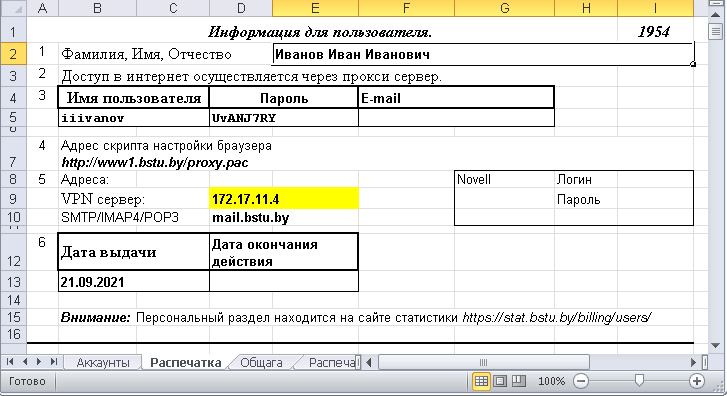This screenshot has width=727, height=396.
Task: Click the empty expiry date cell
Action: [284, 281]
